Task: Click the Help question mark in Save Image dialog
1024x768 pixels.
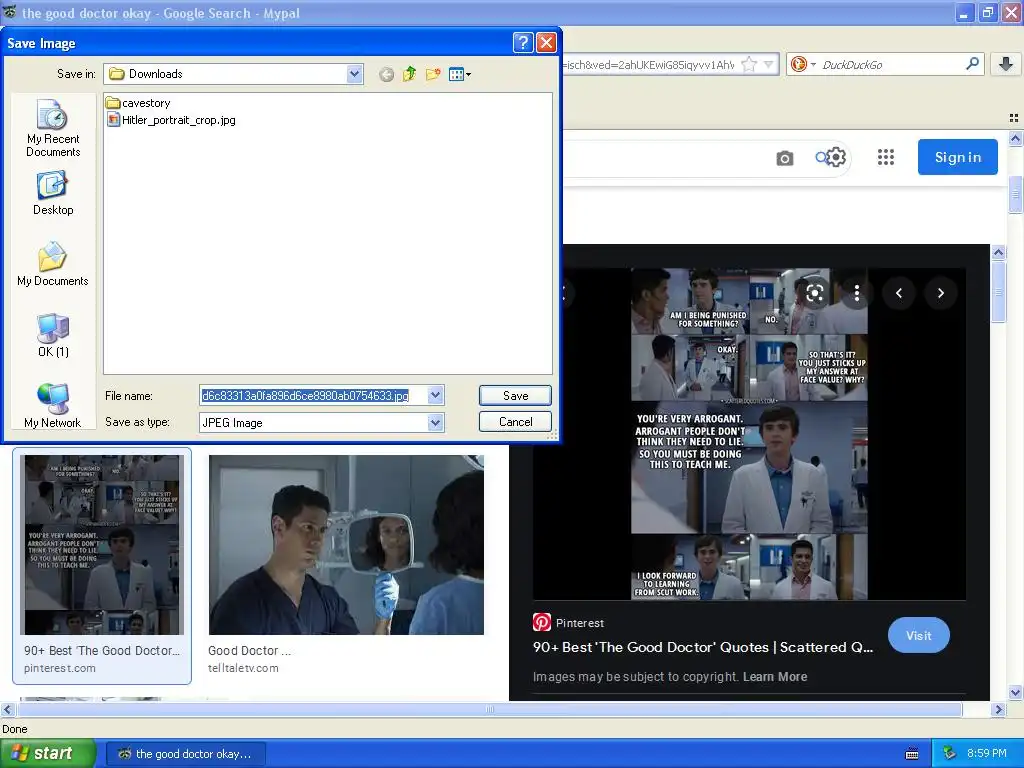Action: pos(523,43)
